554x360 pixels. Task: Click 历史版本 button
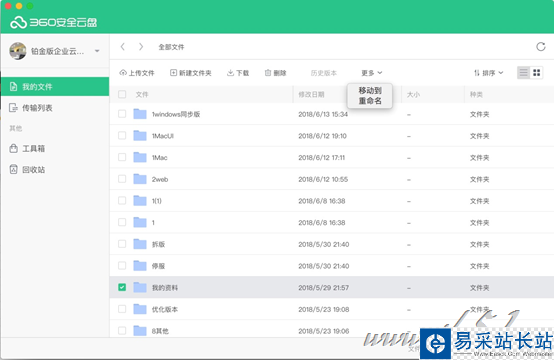click(324, 73)
